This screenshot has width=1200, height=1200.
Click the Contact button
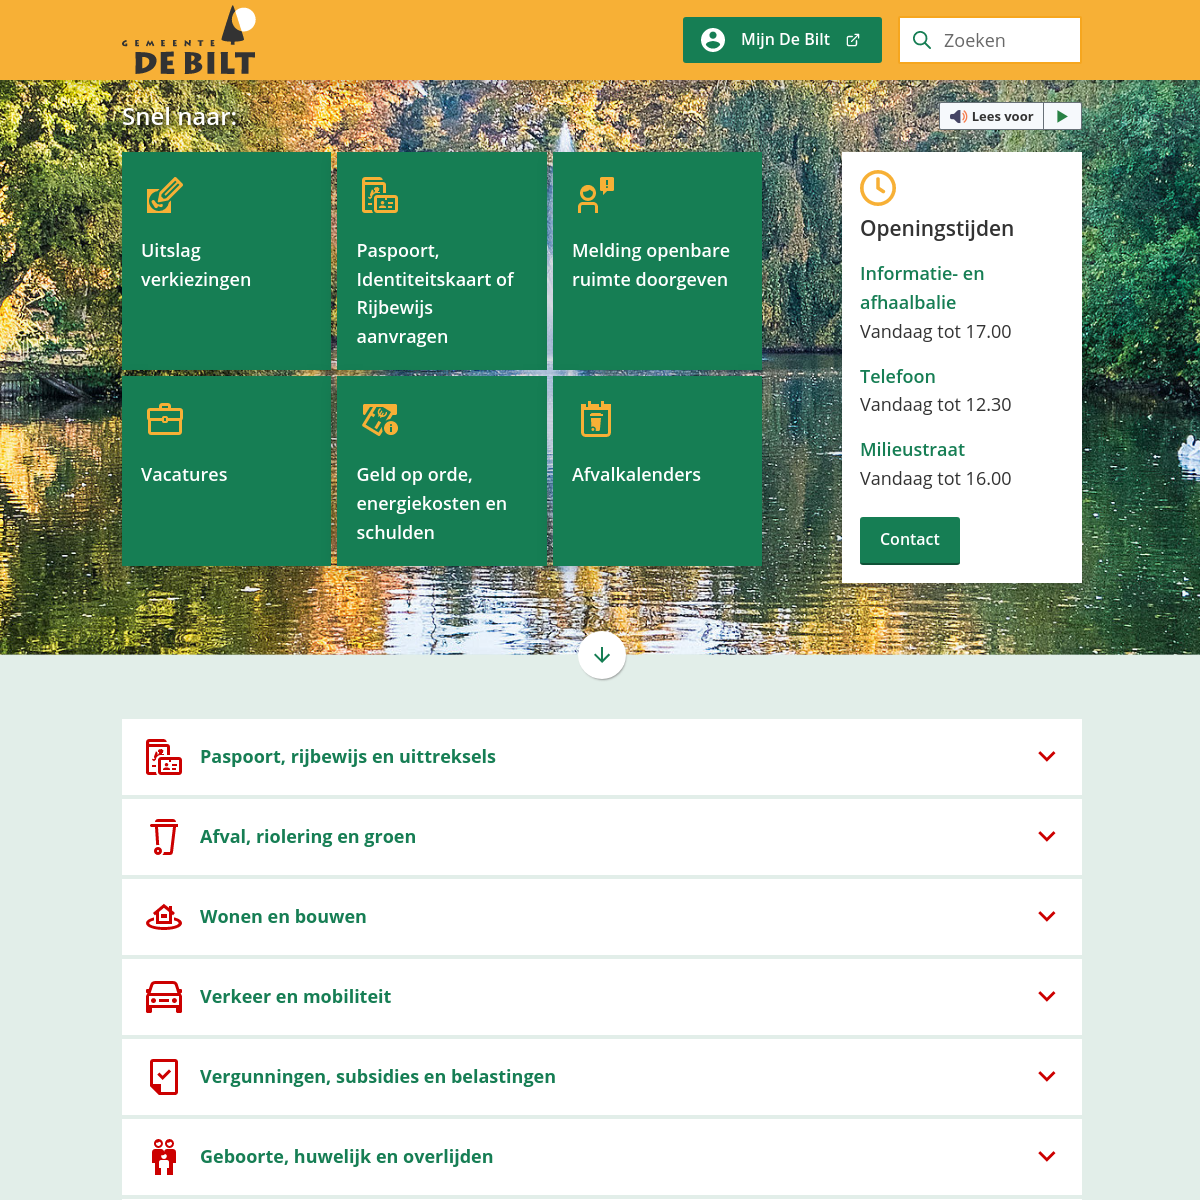910,540
